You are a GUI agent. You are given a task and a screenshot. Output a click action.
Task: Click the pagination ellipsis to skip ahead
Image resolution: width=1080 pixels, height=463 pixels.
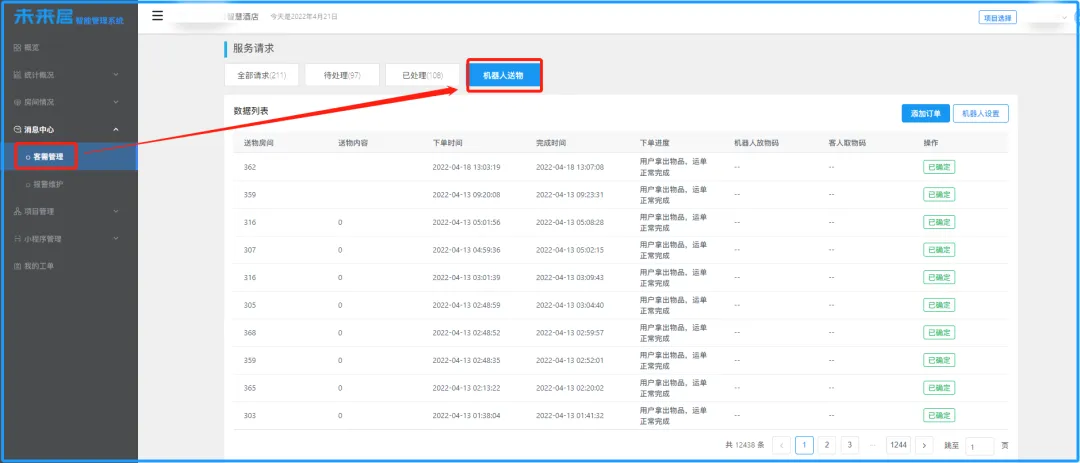pyautogui.click(x=873, y=445)
